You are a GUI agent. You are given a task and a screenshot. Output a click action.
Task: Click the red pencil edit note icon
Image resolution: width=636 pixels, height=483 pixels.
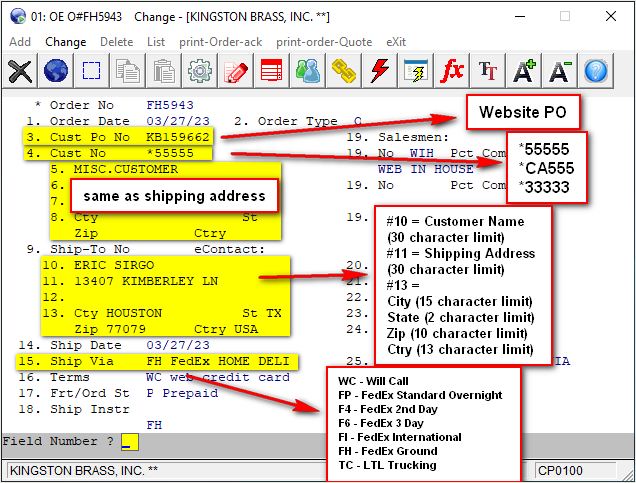235,71
